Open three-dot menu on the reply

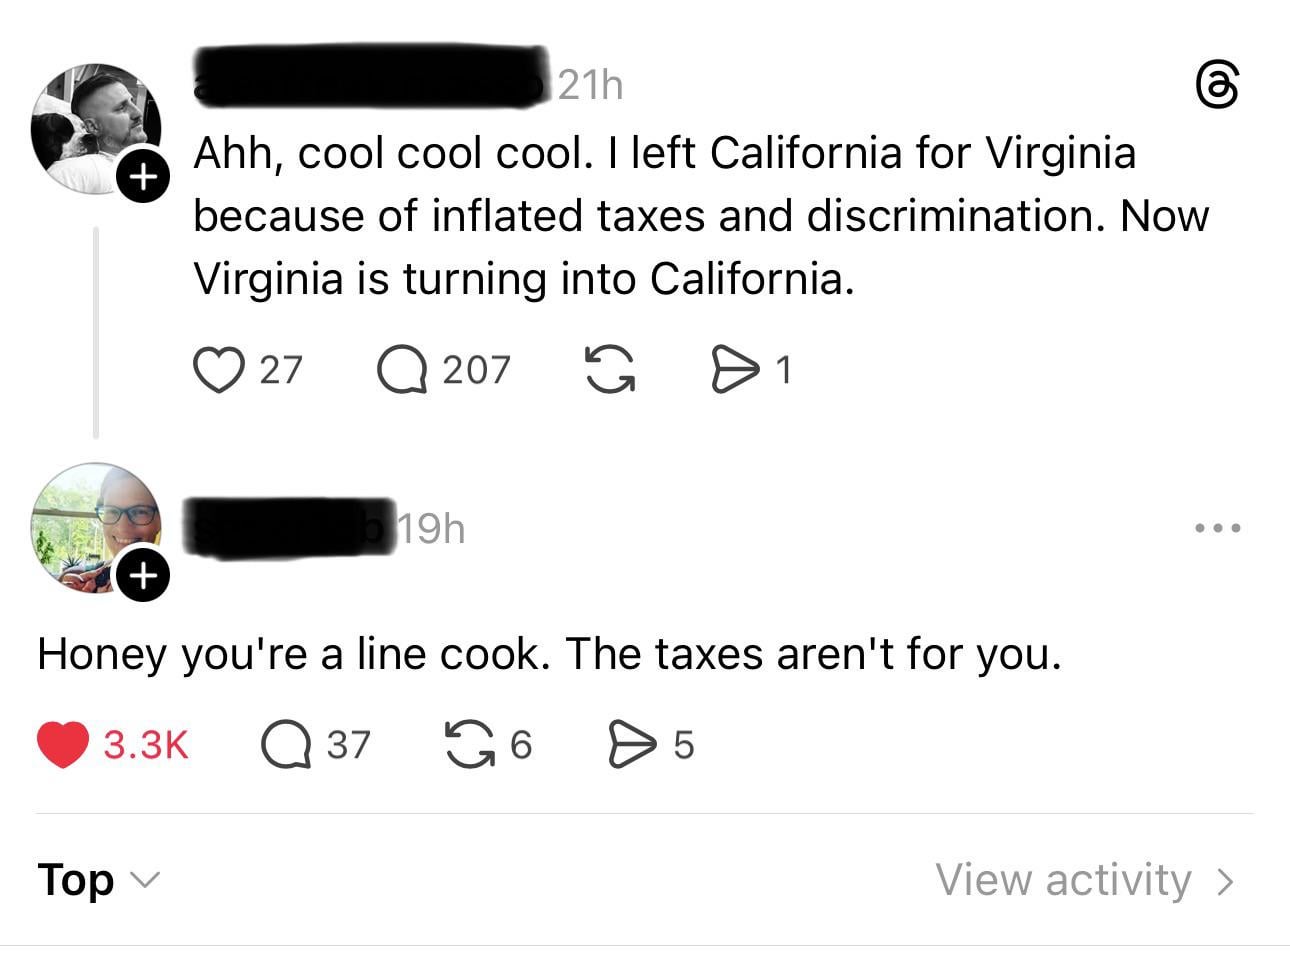[x=1219, y=528]
